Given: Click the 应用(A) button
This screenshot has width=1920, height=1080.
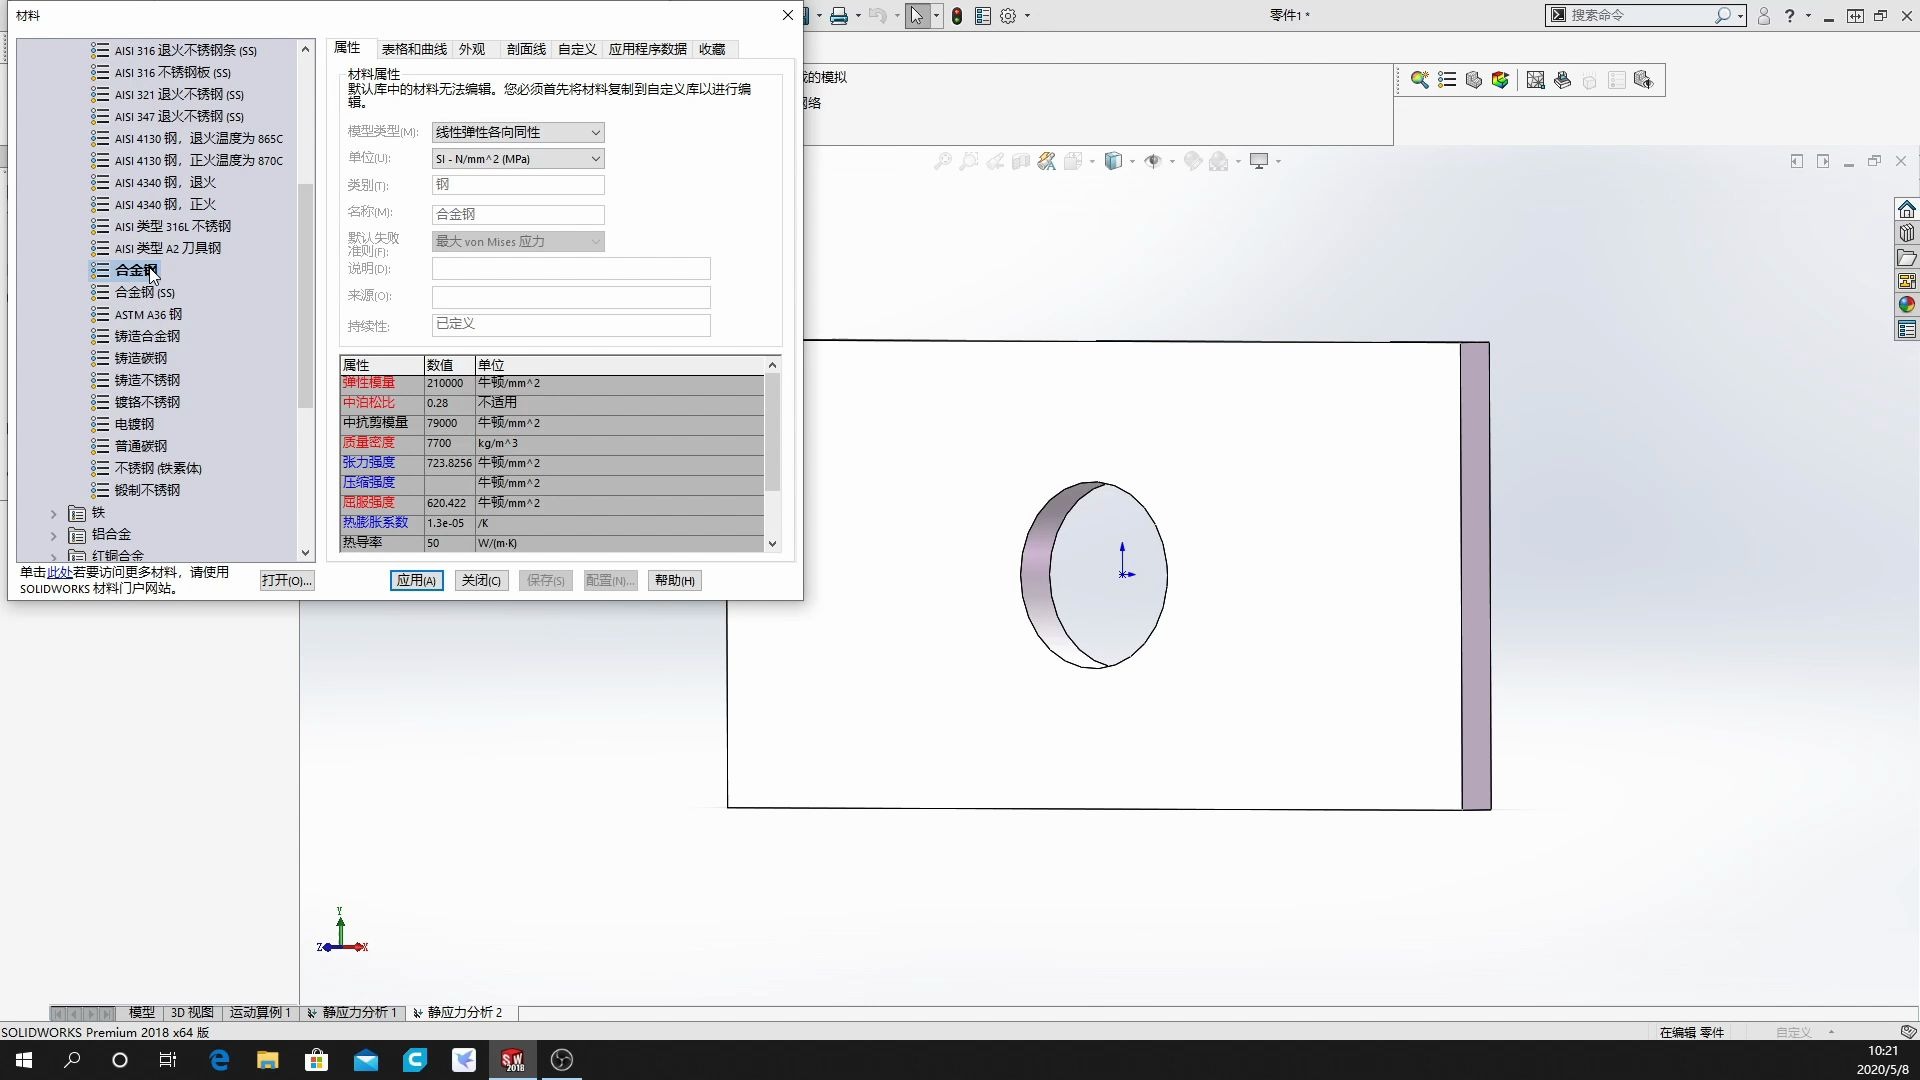Looking at the screenshot, I should [x=416, y=580].
